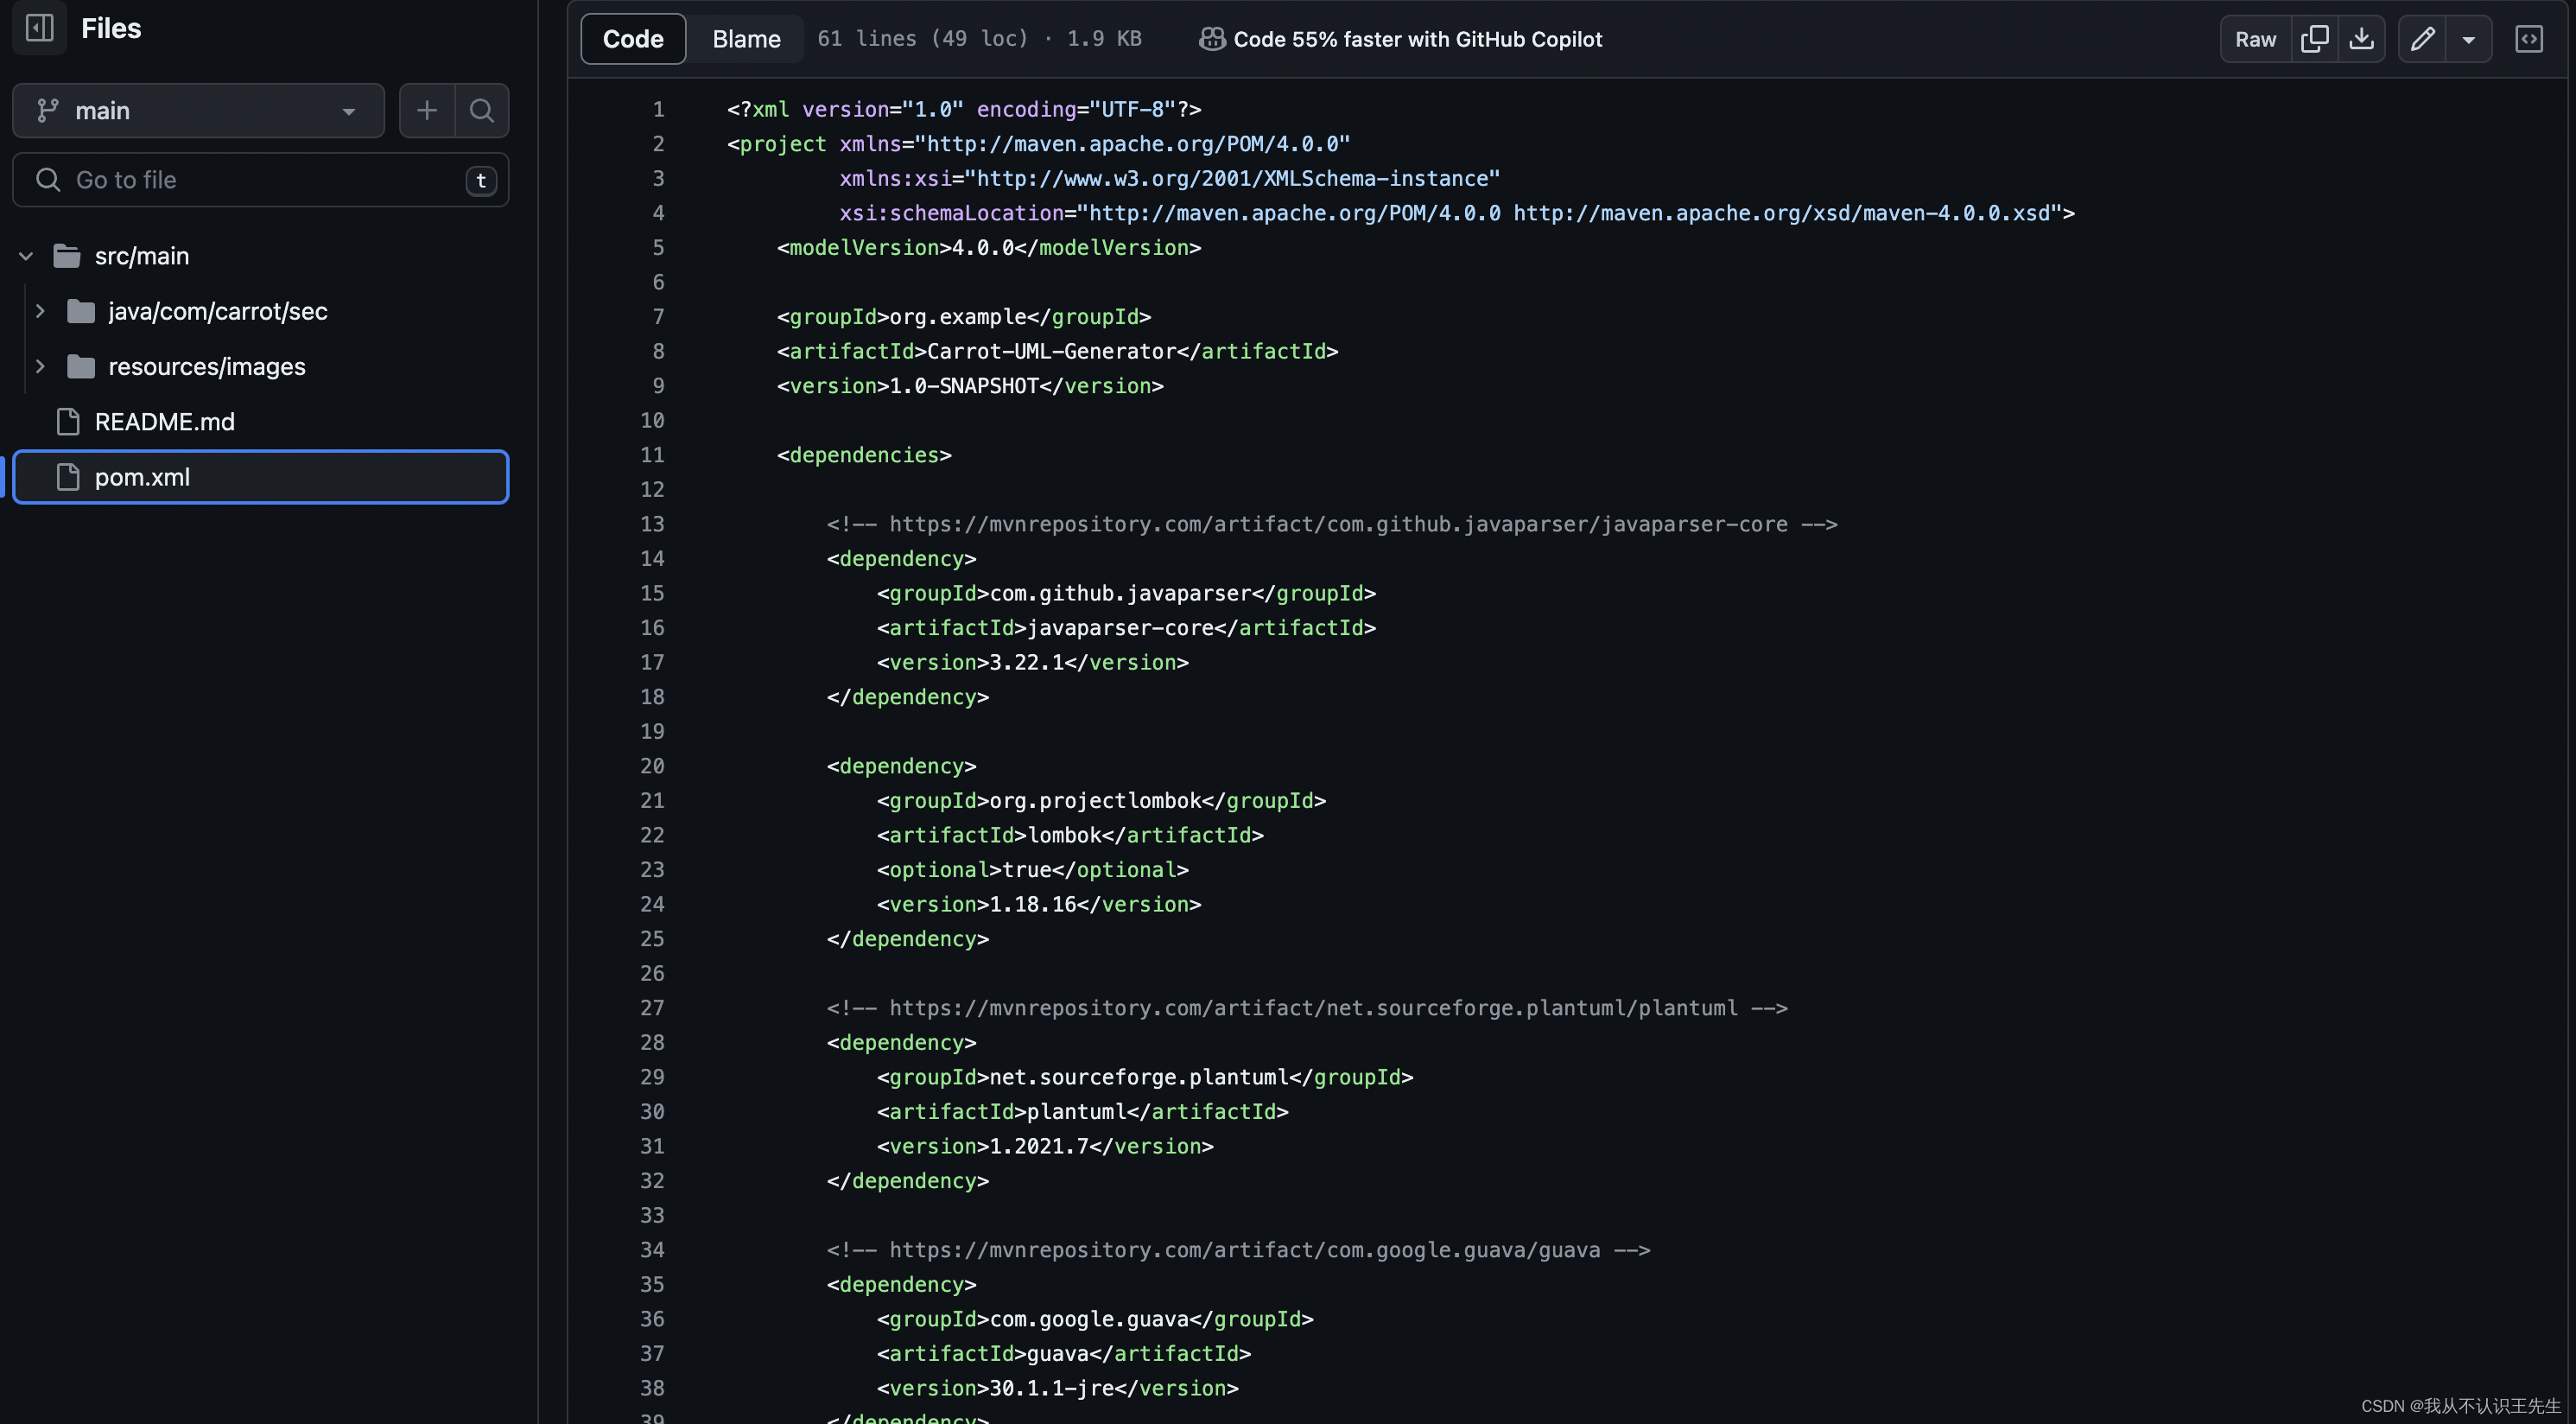Collapse the file tree side panel icon
This screenshot has width=2576, height=1424.
click(40, 27)
